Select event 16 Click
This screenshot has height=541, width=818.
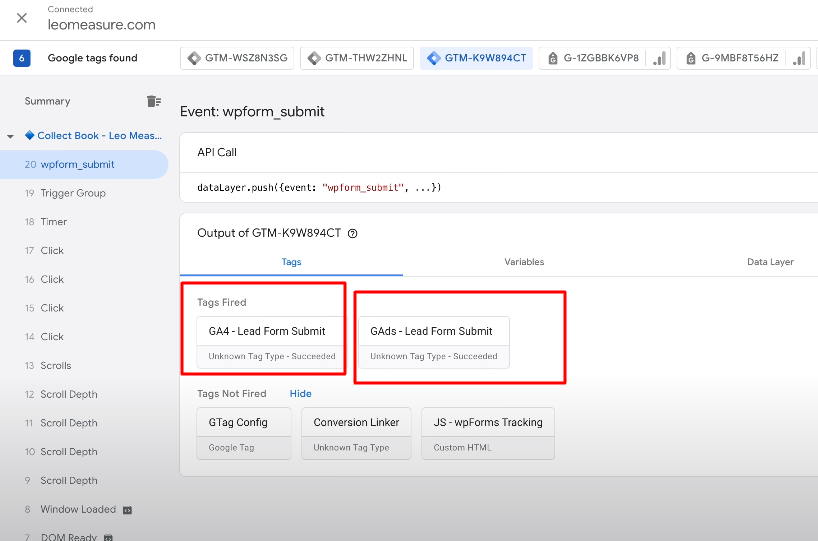click(x=83, y=279)
